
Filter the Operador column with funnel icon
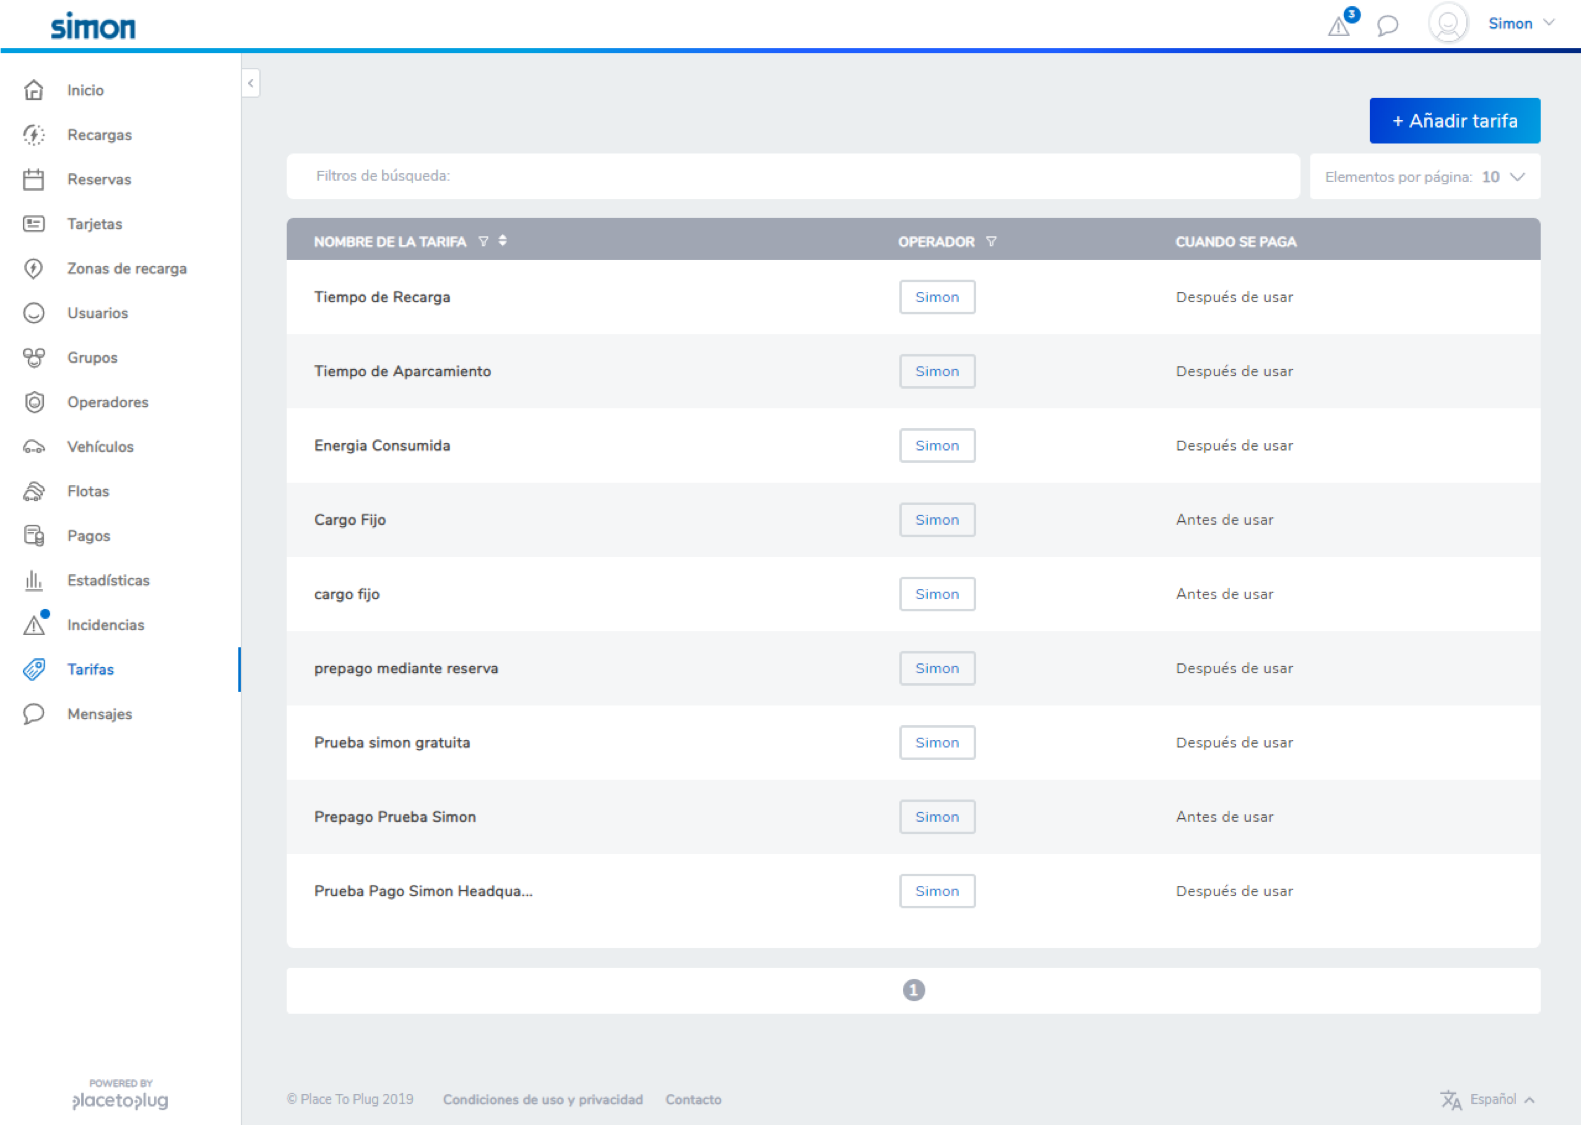(x=991, y=241)
